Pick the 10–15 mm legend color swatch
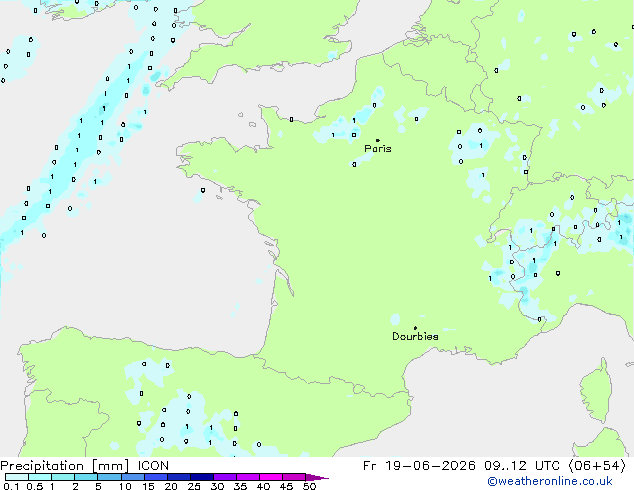 tap(132, 477)
